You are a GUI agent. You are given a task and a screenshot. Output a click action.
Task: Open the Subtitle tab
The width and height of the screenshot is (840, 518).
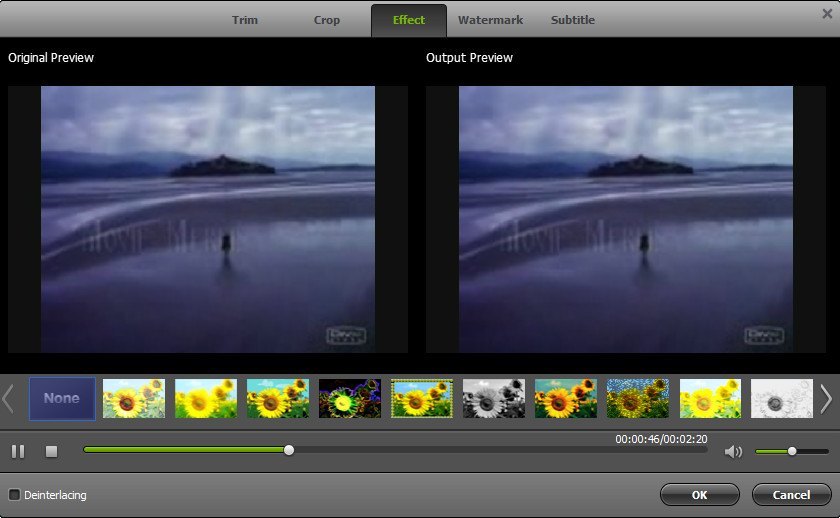tap(573, 20)
